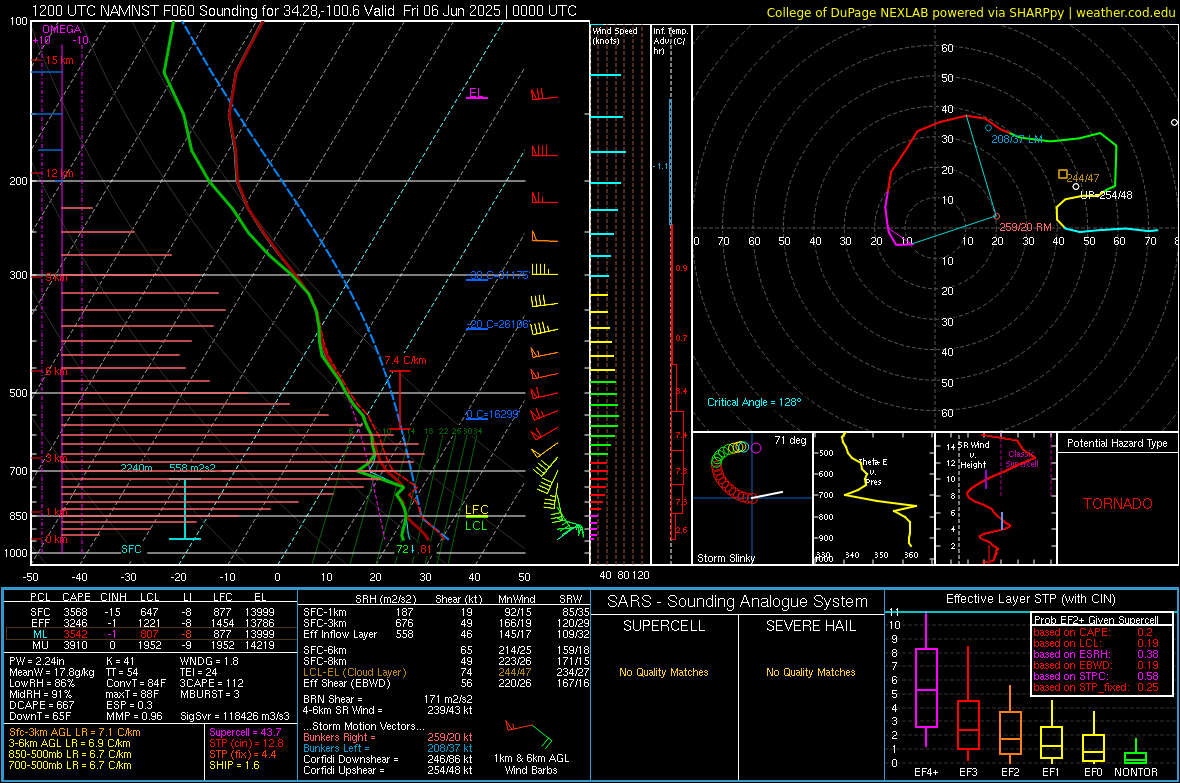Click the Wind Speed (knots) panel header
Image resolution: width=1180 pixels, height=783 pixels.
[615, 35]
